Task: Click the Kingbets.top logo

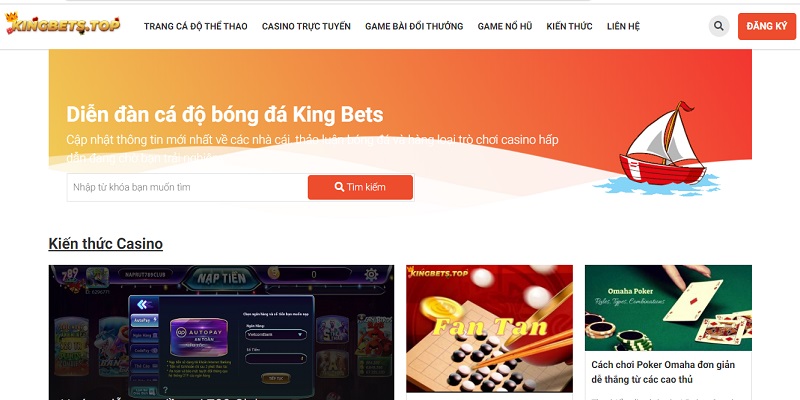Action: [x=63, y=24]
